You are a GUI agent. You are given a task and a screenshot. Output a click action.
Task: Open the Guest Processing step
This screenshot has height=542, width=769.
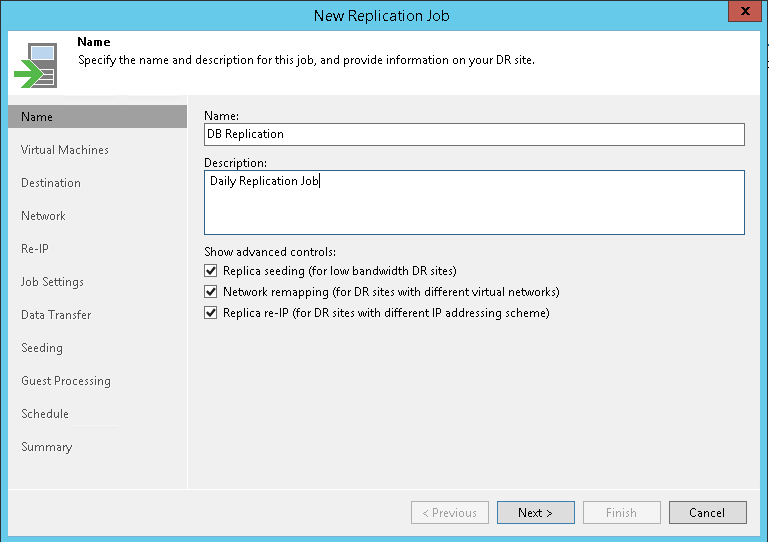pos(66,381)
